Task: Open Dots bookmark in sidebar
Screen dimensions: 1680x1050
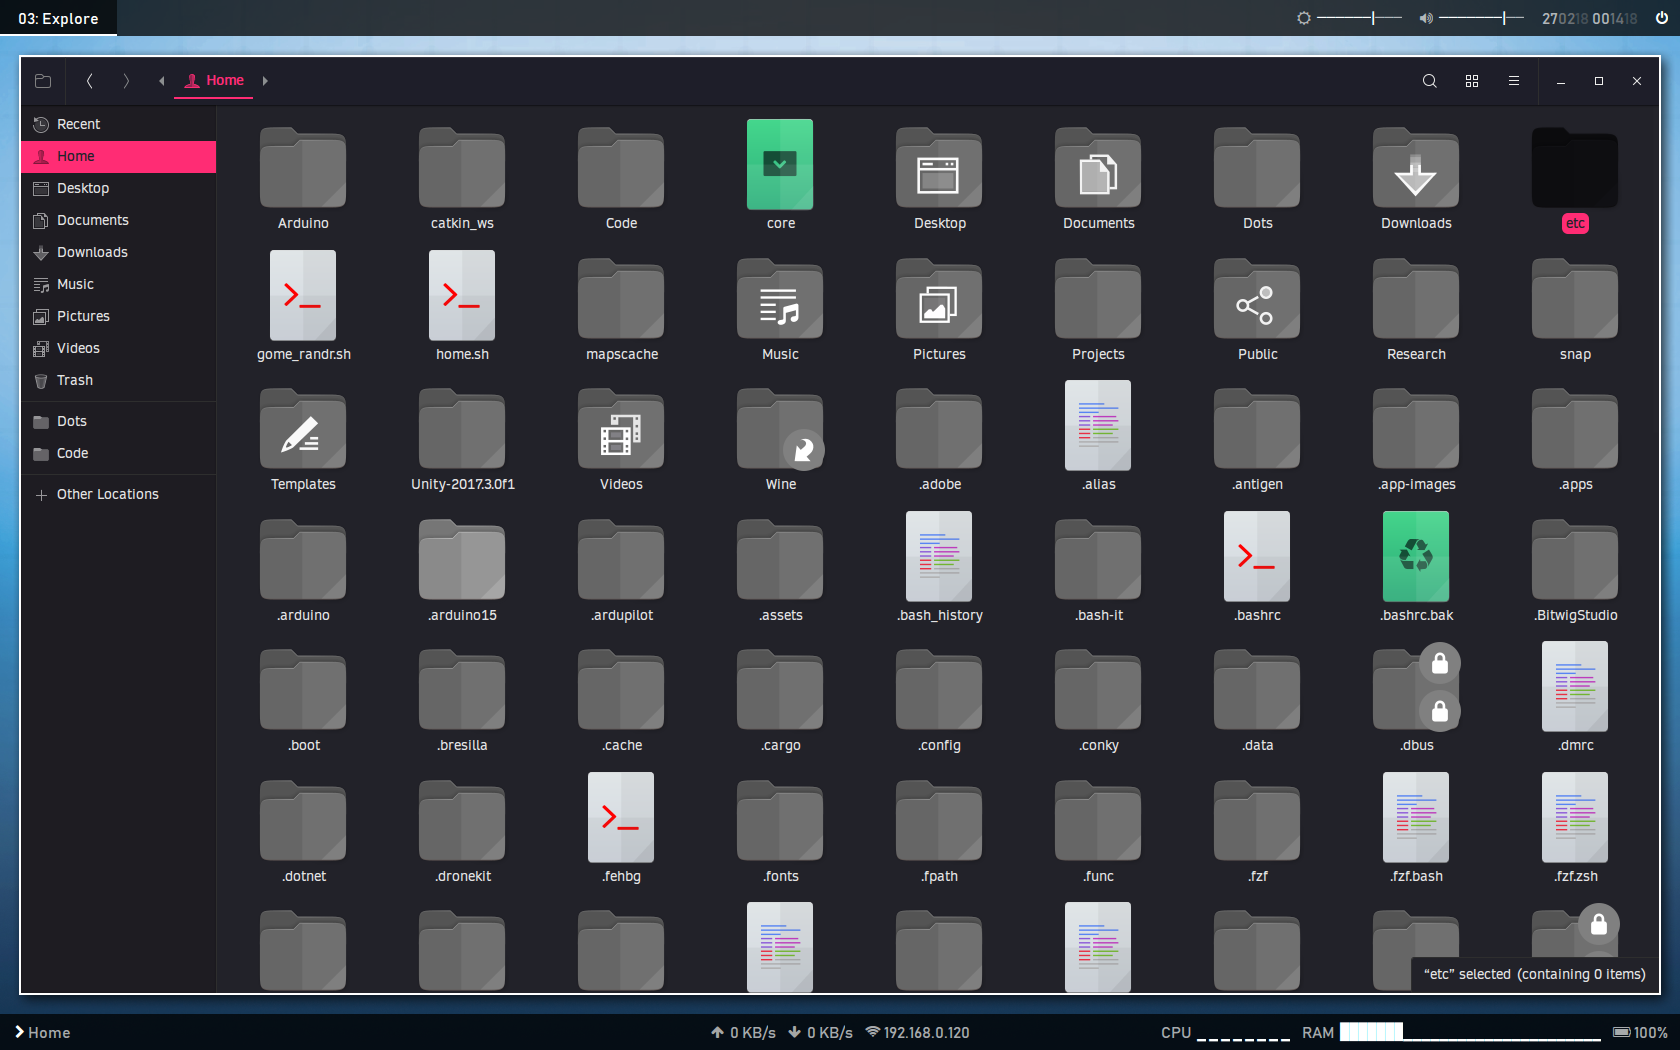Action: point(118,421)
